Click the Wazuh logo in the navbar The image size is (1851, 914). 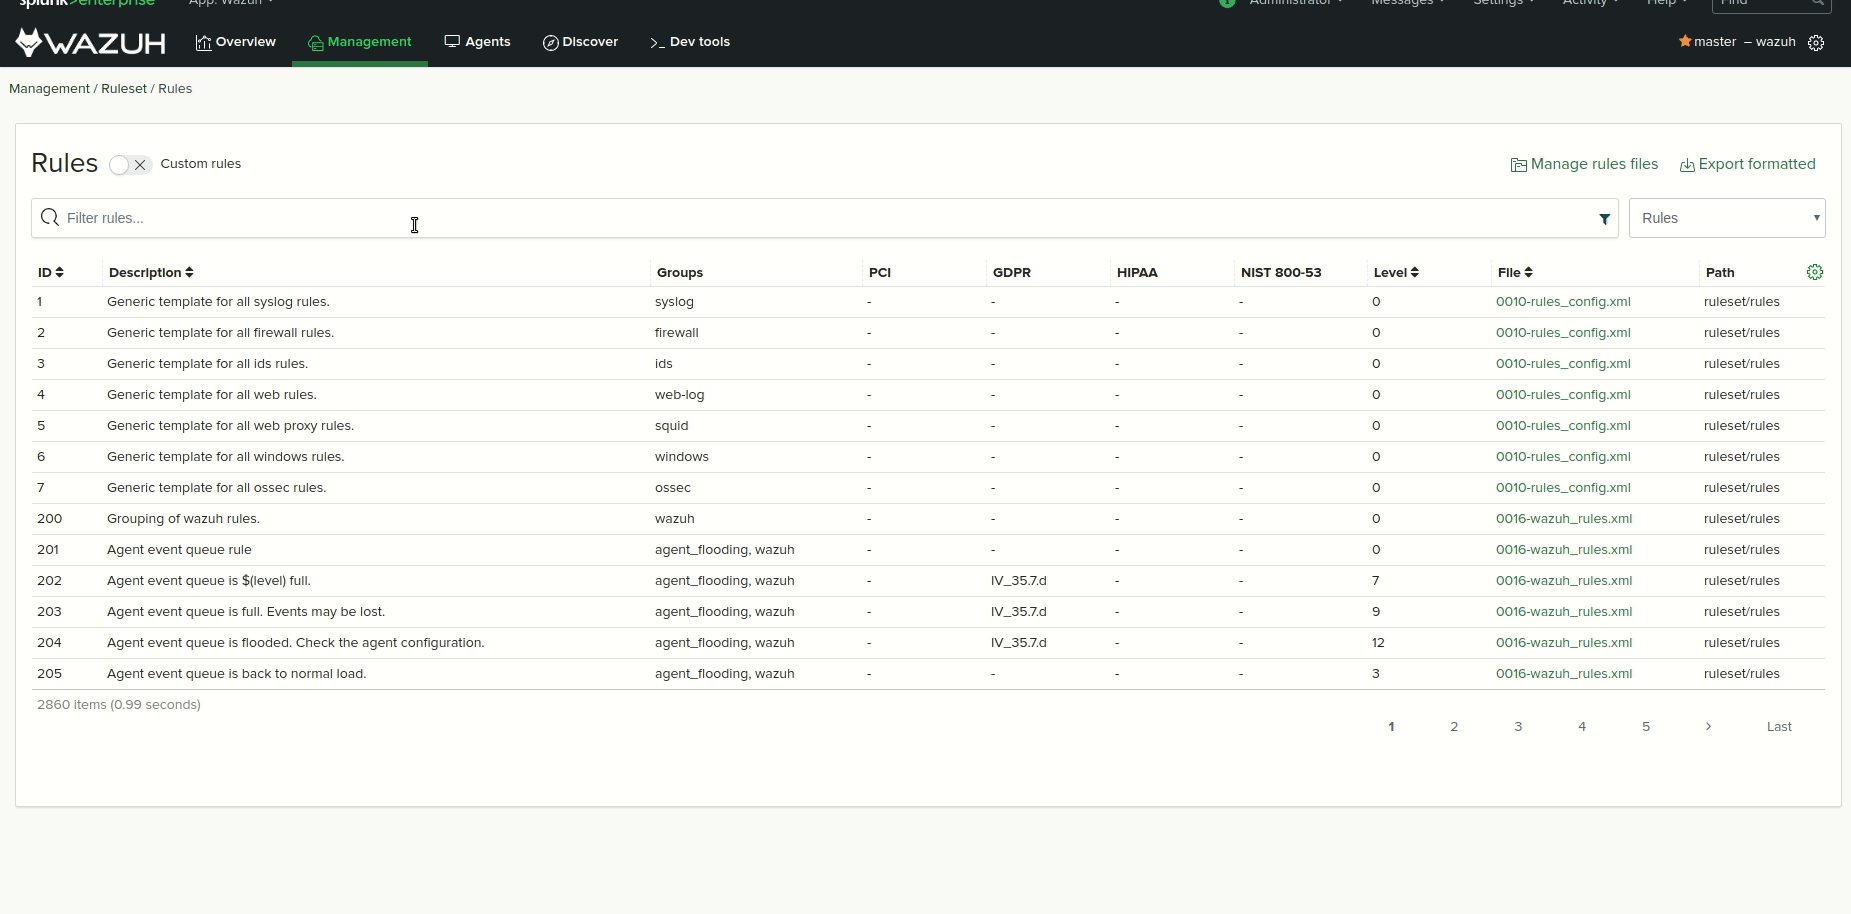[88, 41]
